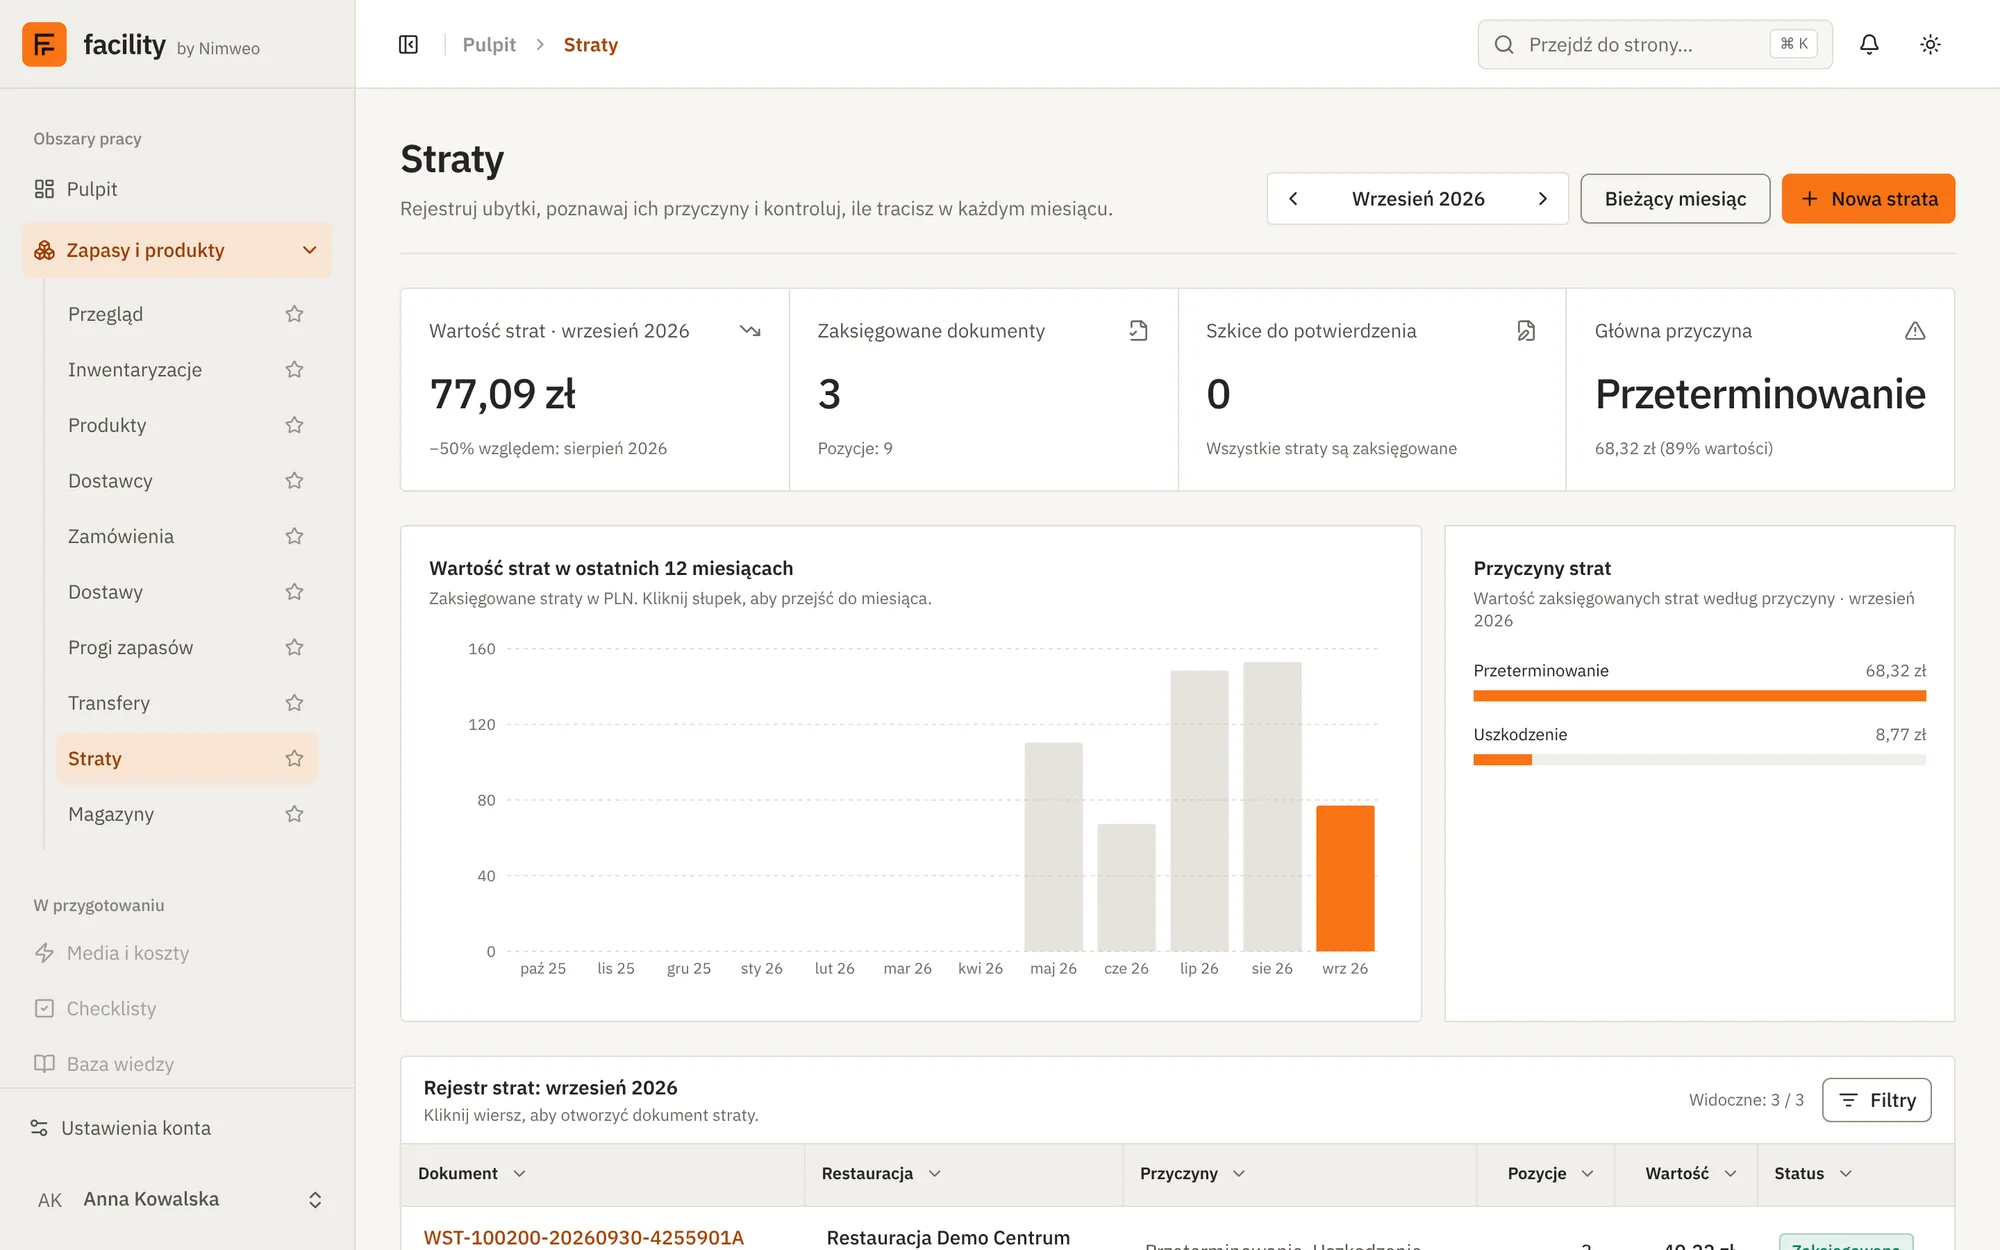Toggle light theme sun icon

(1930, 45)
